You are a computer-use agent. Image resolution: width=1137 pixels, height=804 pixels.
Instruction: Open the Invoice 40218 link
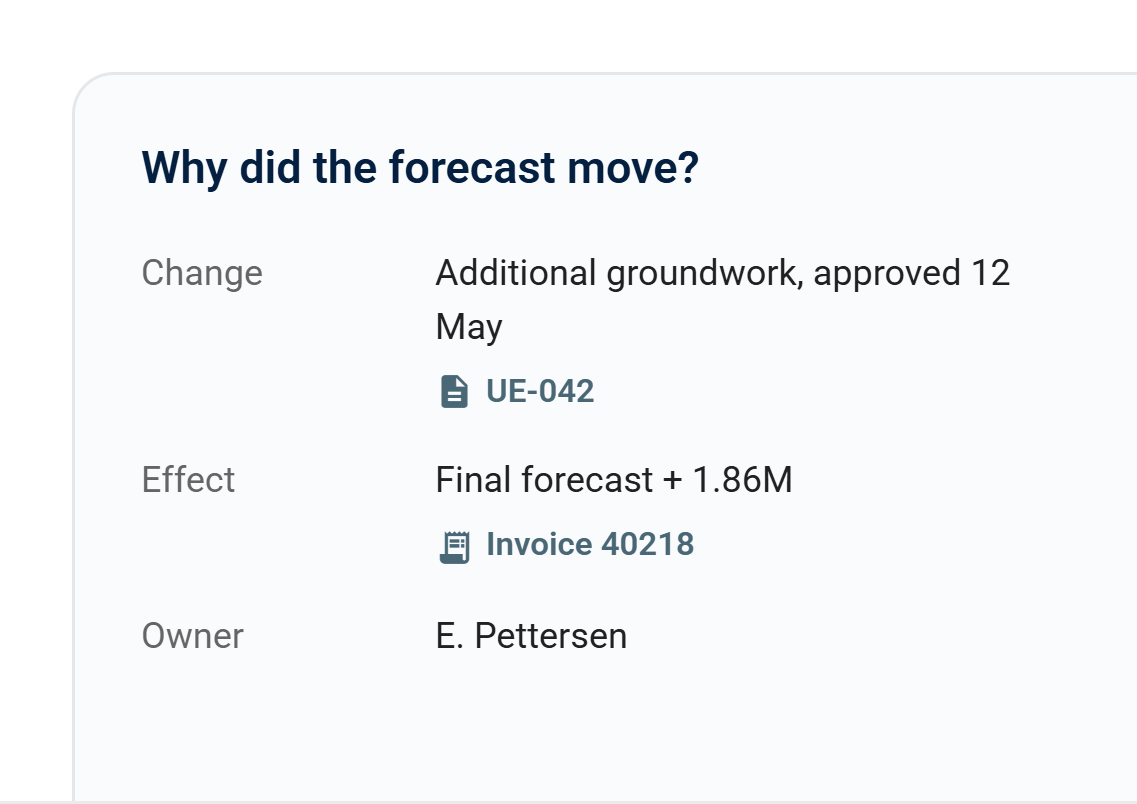590,544
